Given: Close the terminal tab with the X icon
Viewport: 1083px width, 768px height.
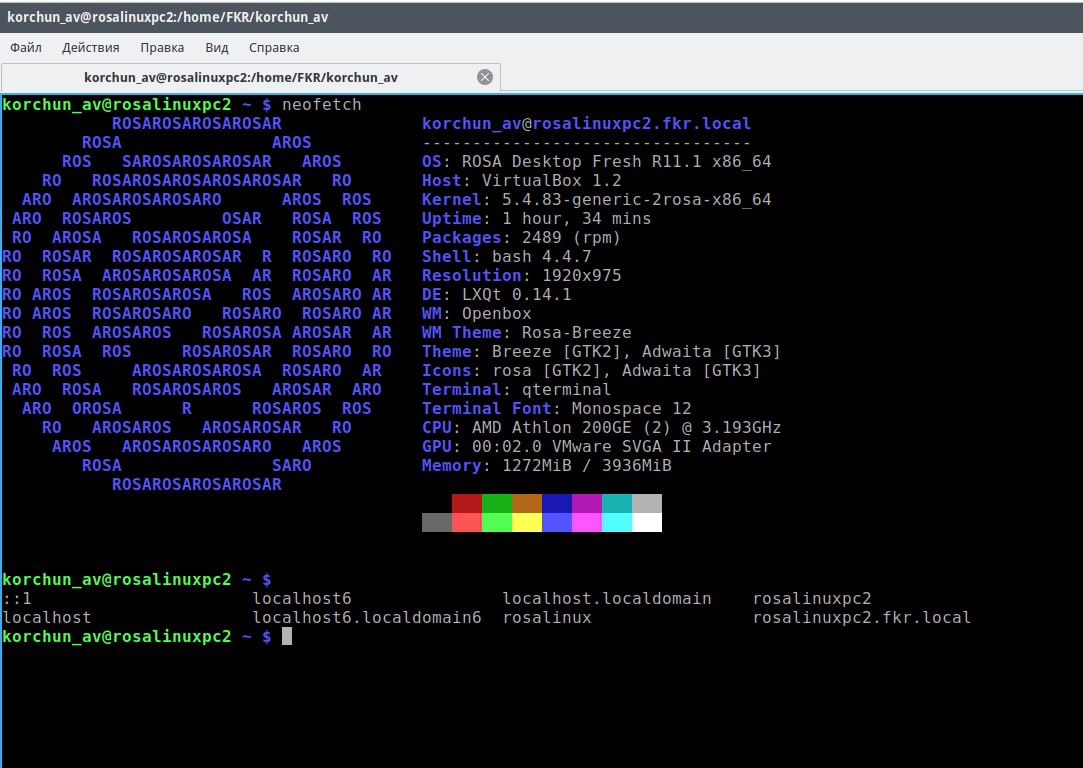Looking at the screenshot, I should point(485,77).
